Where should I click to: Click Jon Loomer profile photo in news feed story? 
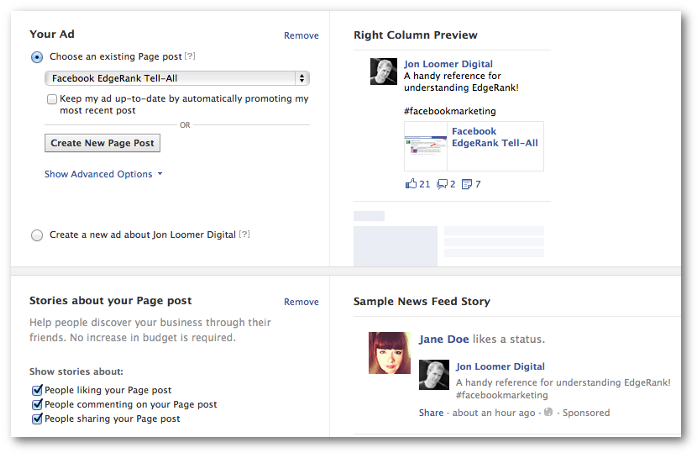(x=433, y=375)
